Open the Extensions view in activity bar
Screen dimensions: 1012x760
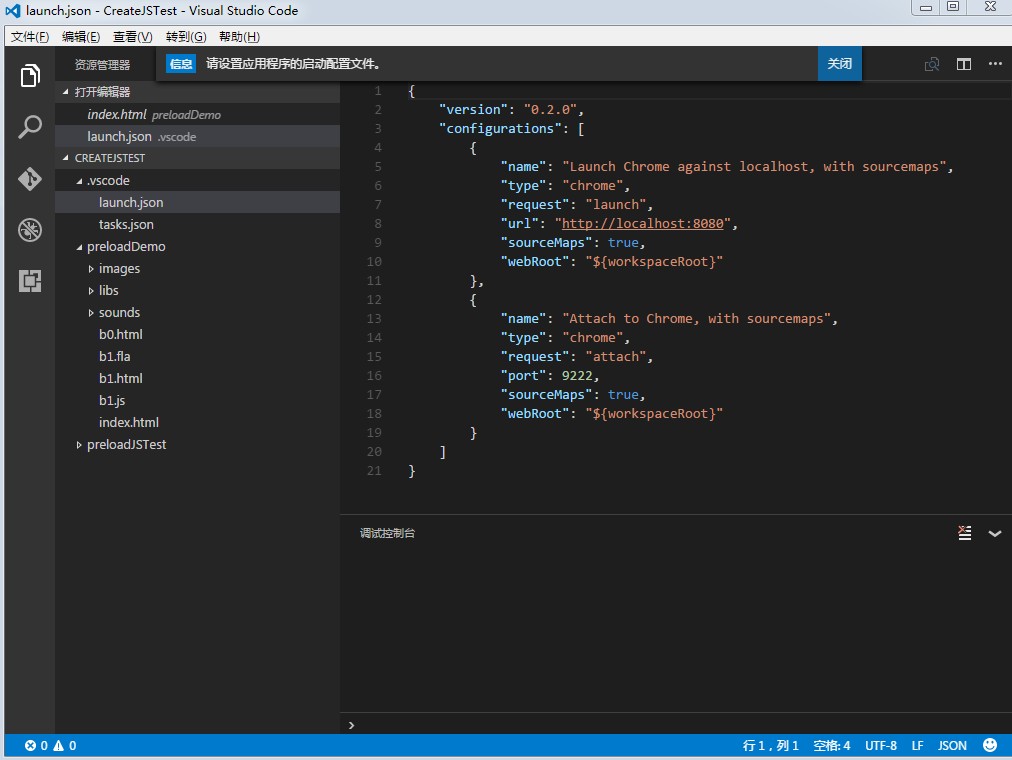coord(30,281)
